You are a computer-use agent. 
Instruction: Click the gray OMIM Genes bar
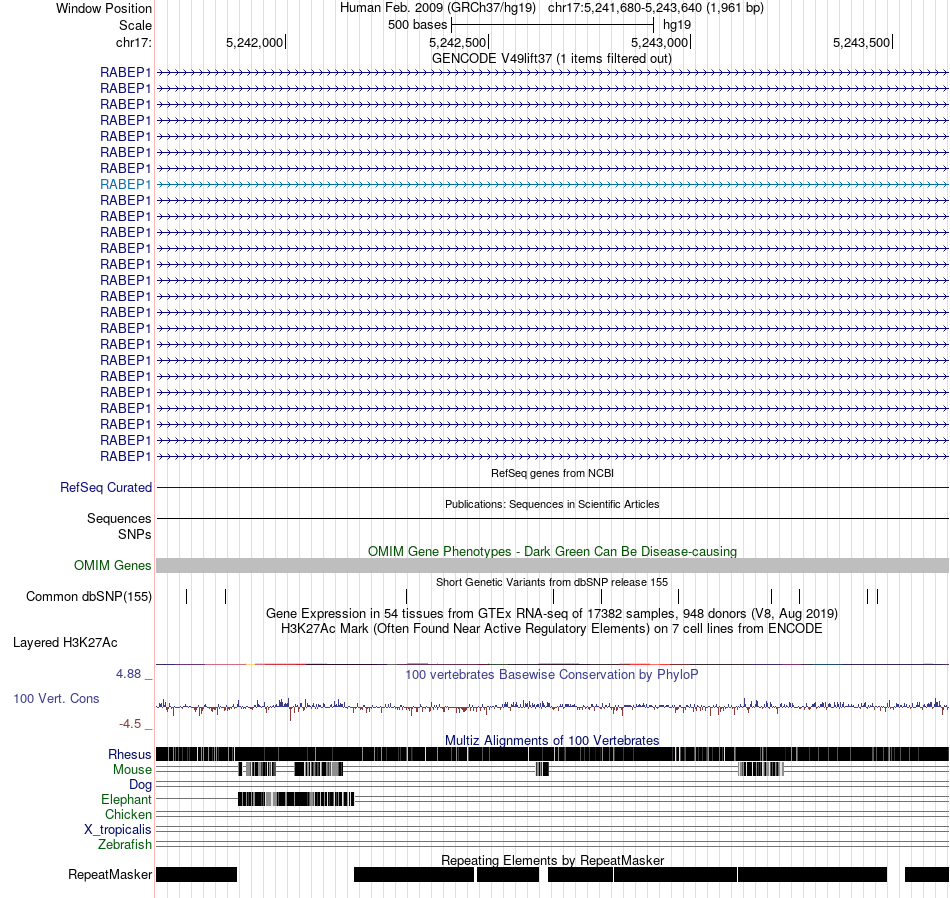(552, 565)
